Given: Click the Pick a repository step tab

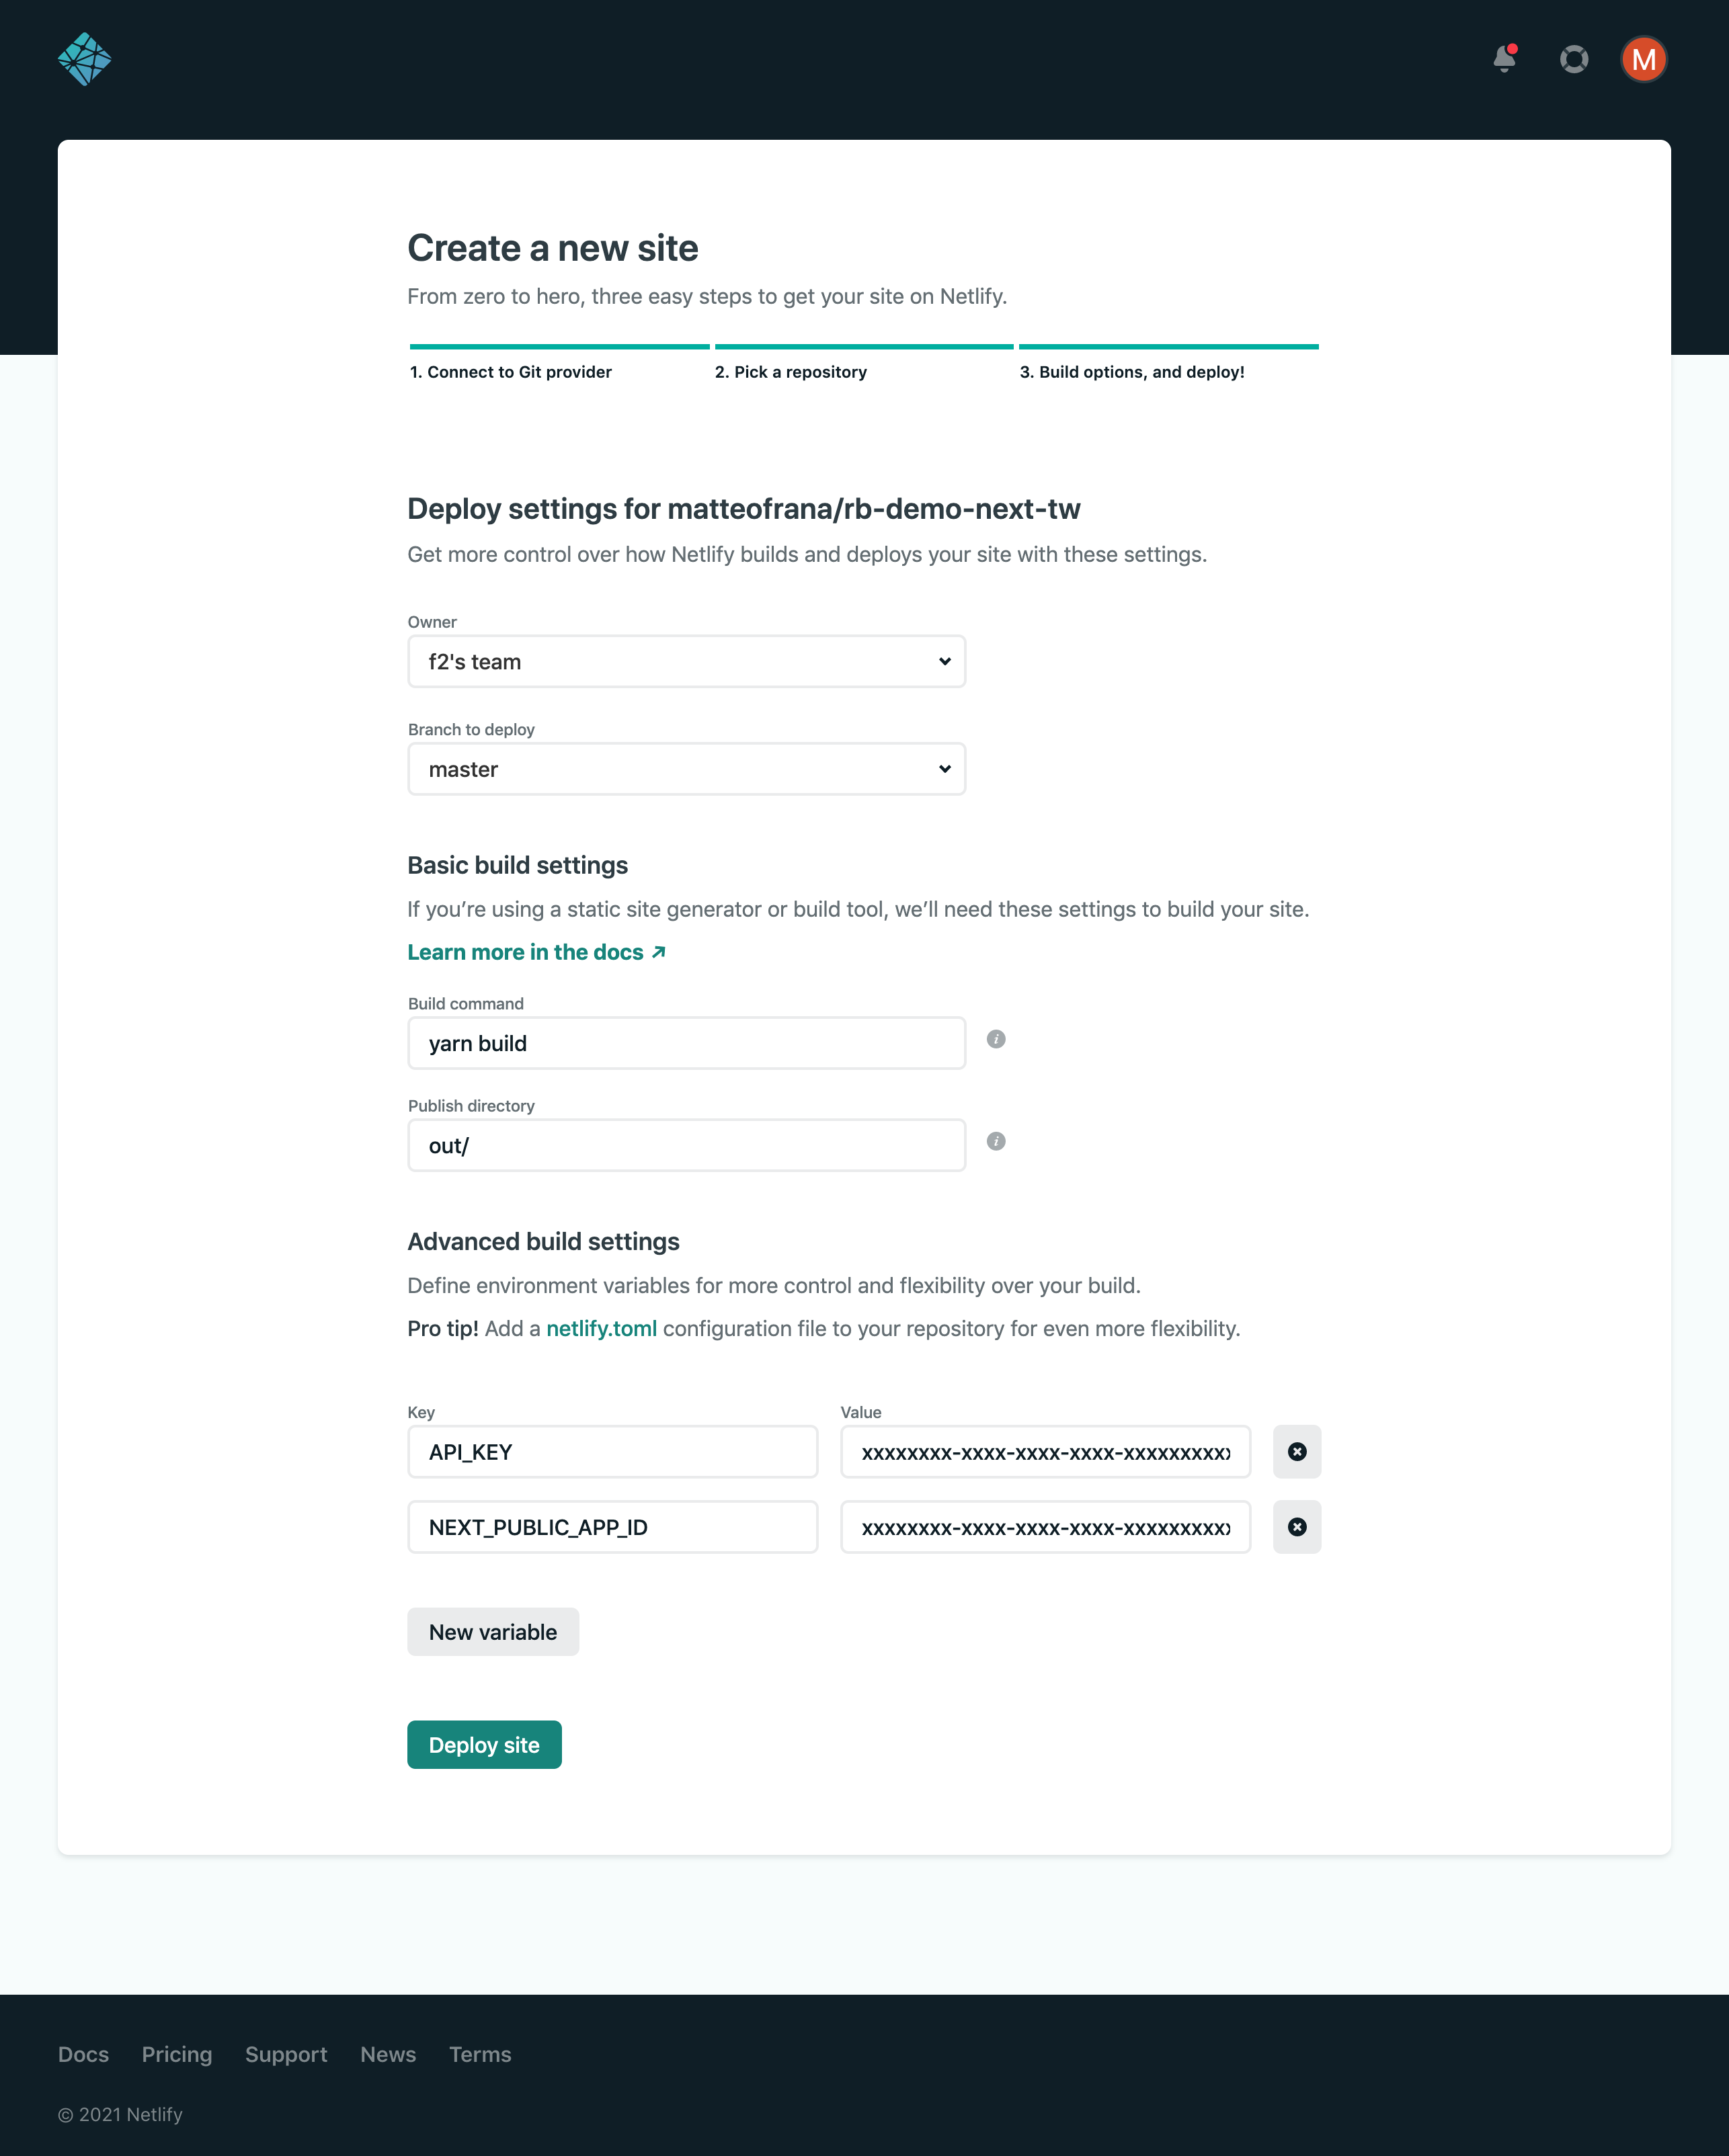Looking at the screenshot, I should (791, 370).
